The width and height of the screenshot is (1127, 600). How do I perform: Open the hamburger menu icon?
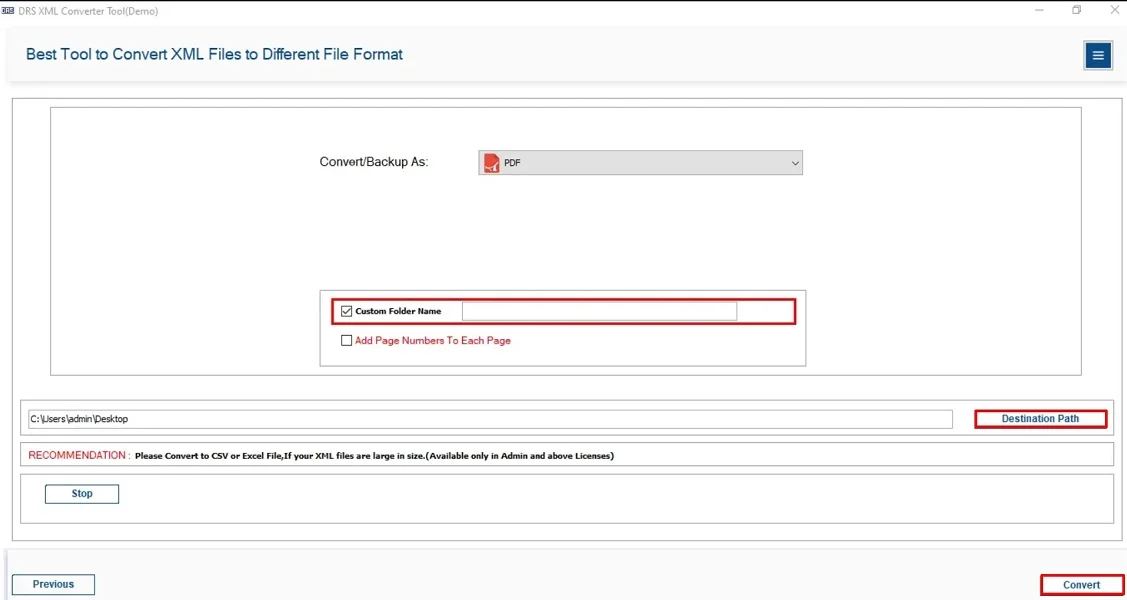1098,55
